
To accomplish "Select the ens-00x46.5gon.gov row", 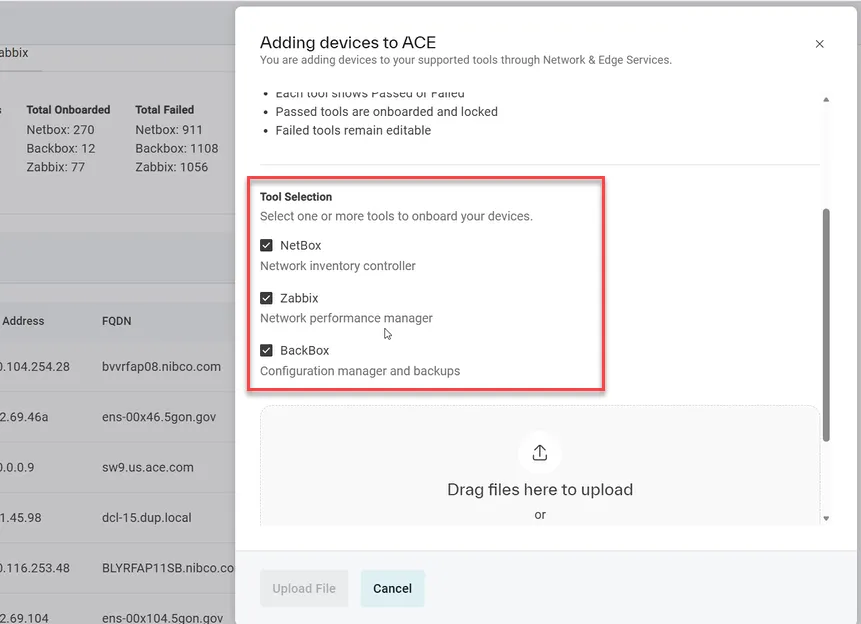I will [x=118, y=417].
